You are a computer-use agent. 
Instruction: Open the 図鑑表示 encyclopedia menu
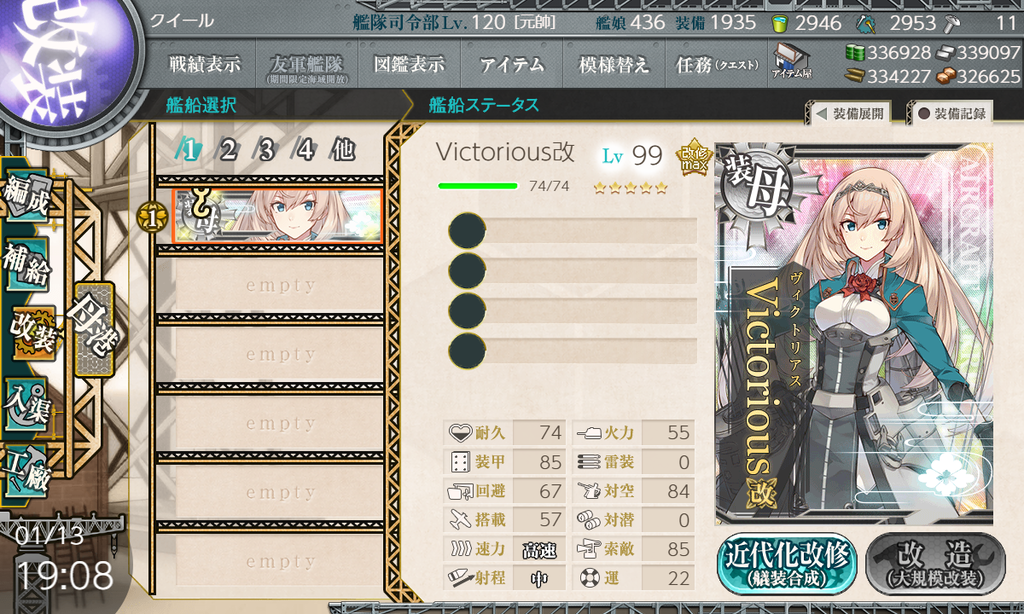409,64
